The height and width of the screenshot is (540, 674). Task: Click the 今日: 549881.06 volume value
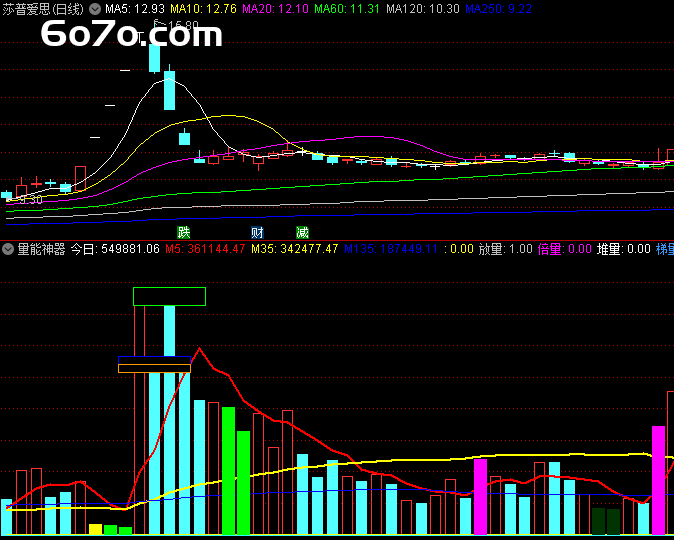pos(115,249)
